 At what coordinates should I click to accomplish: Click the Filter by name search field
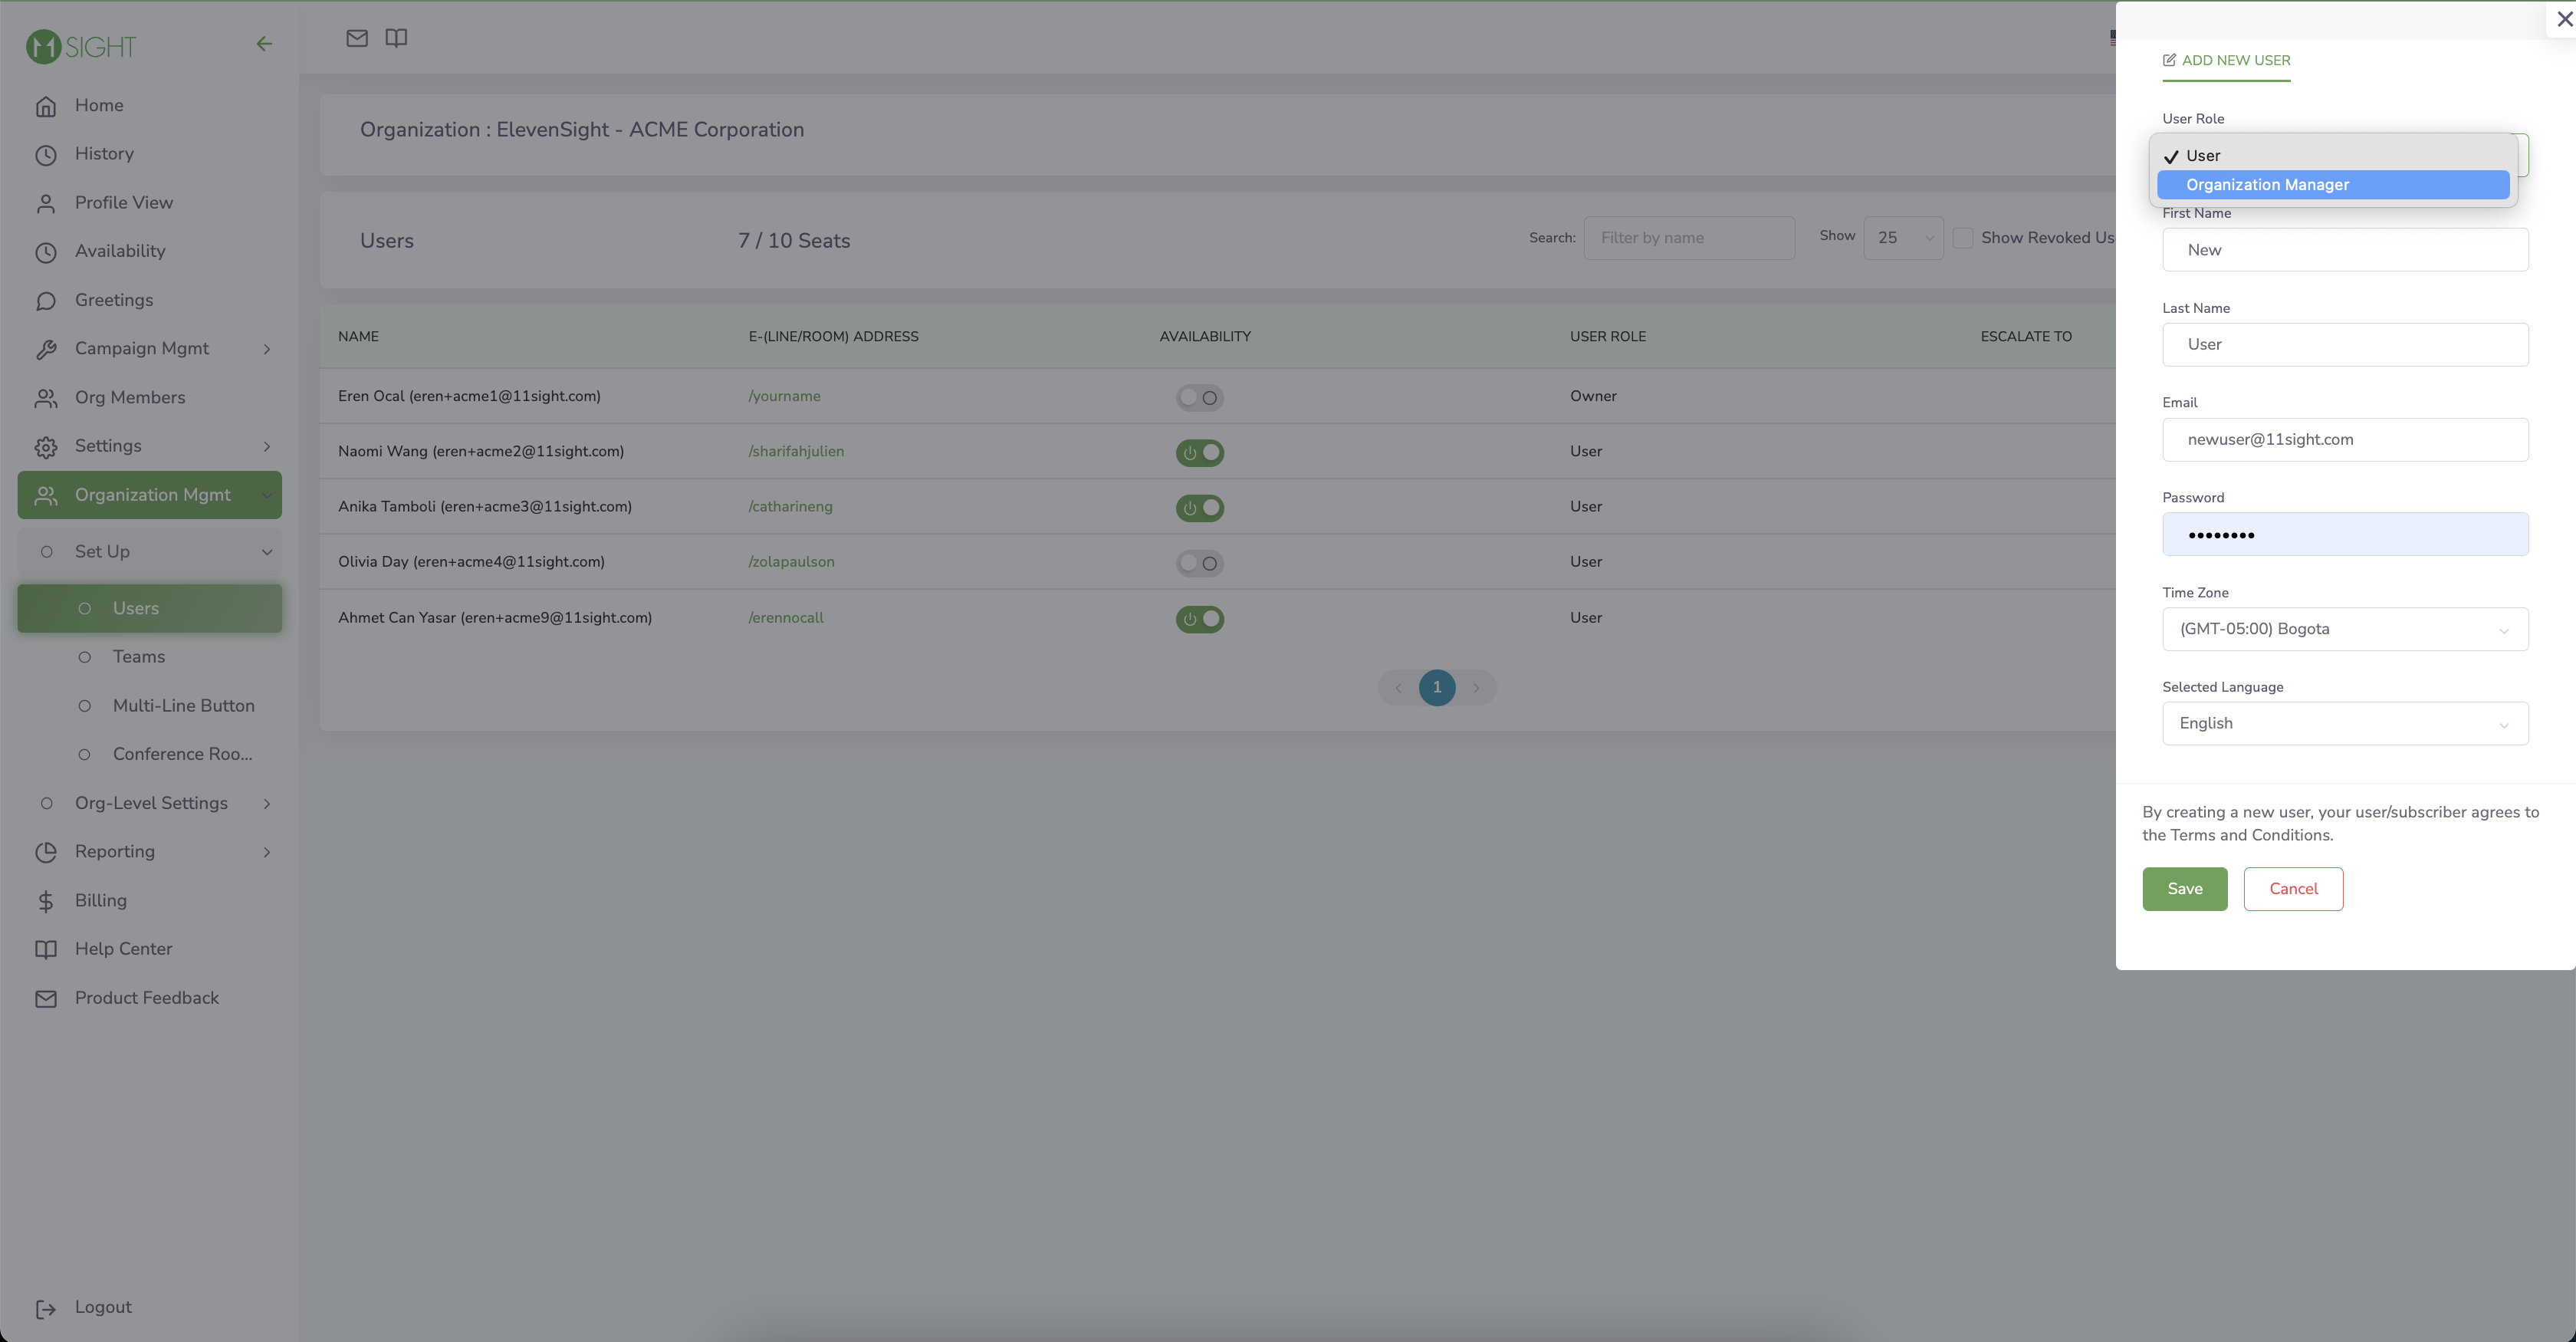click(1688, 238)
